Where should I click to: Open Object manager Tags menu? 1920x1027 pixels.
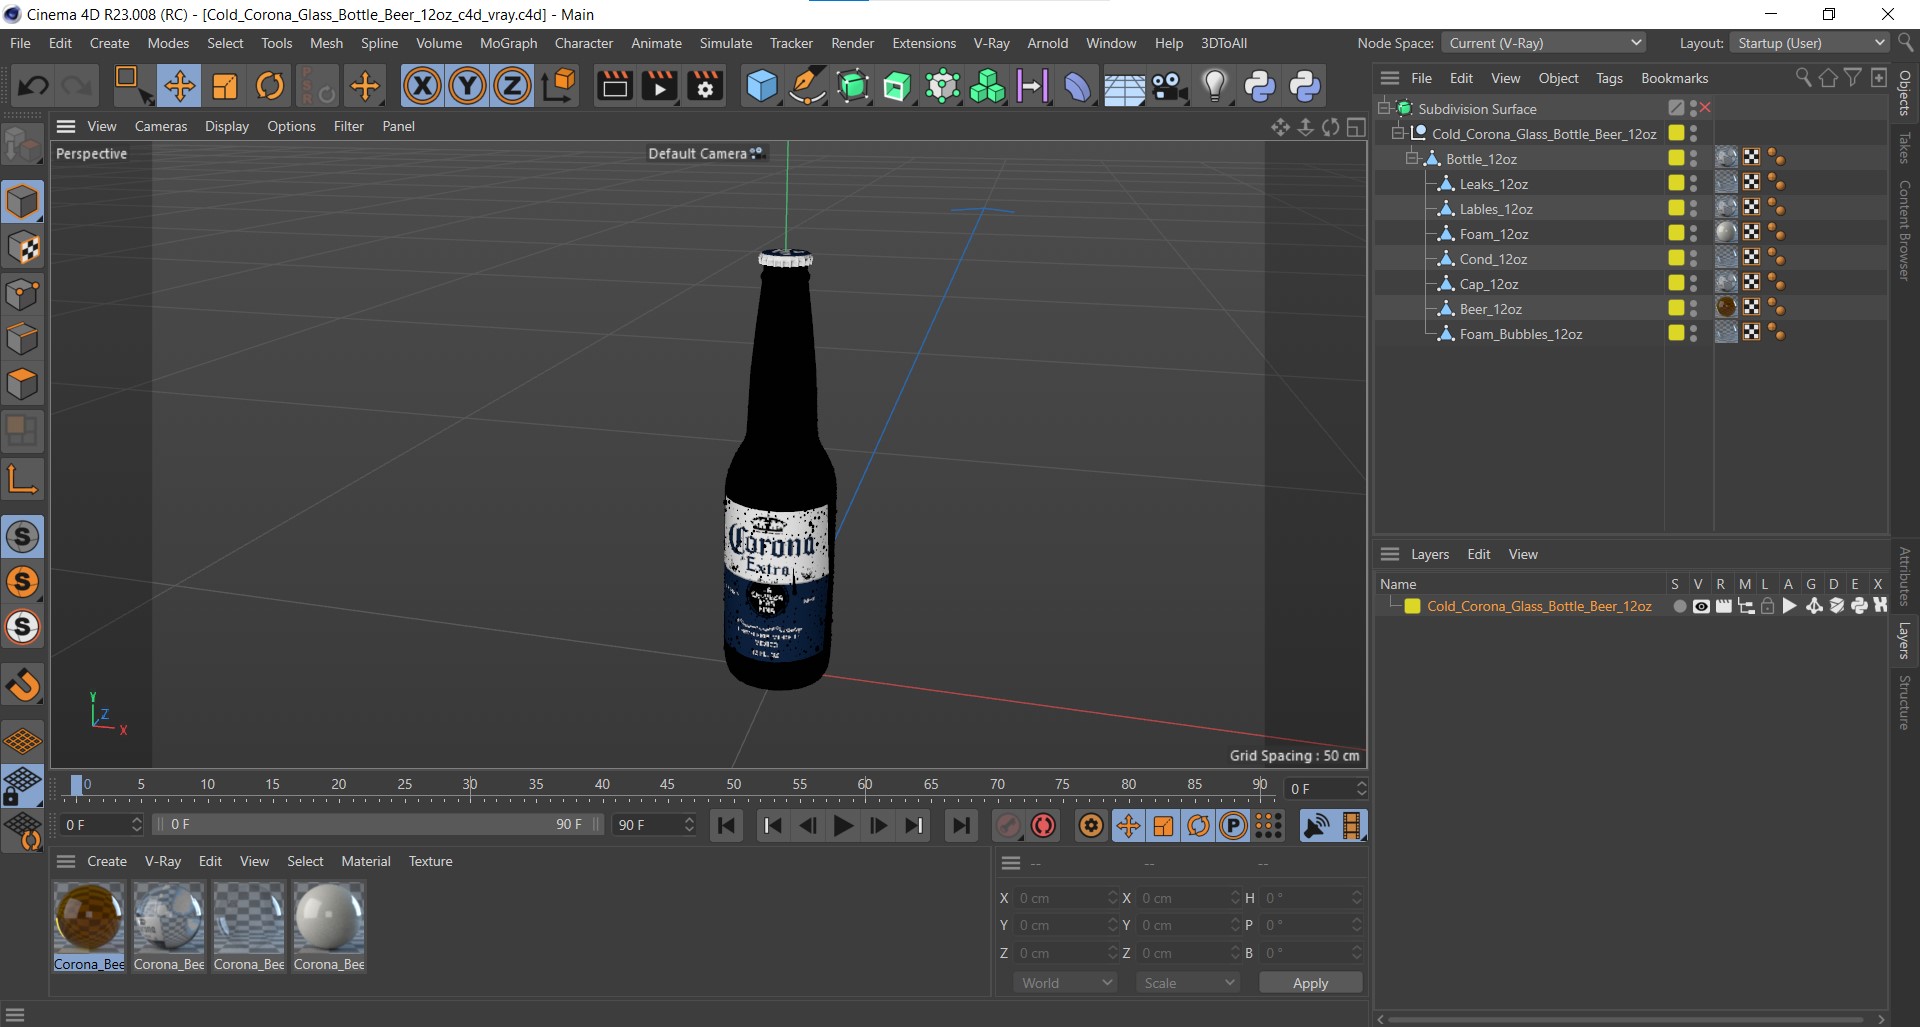(x=1609, y=78)
